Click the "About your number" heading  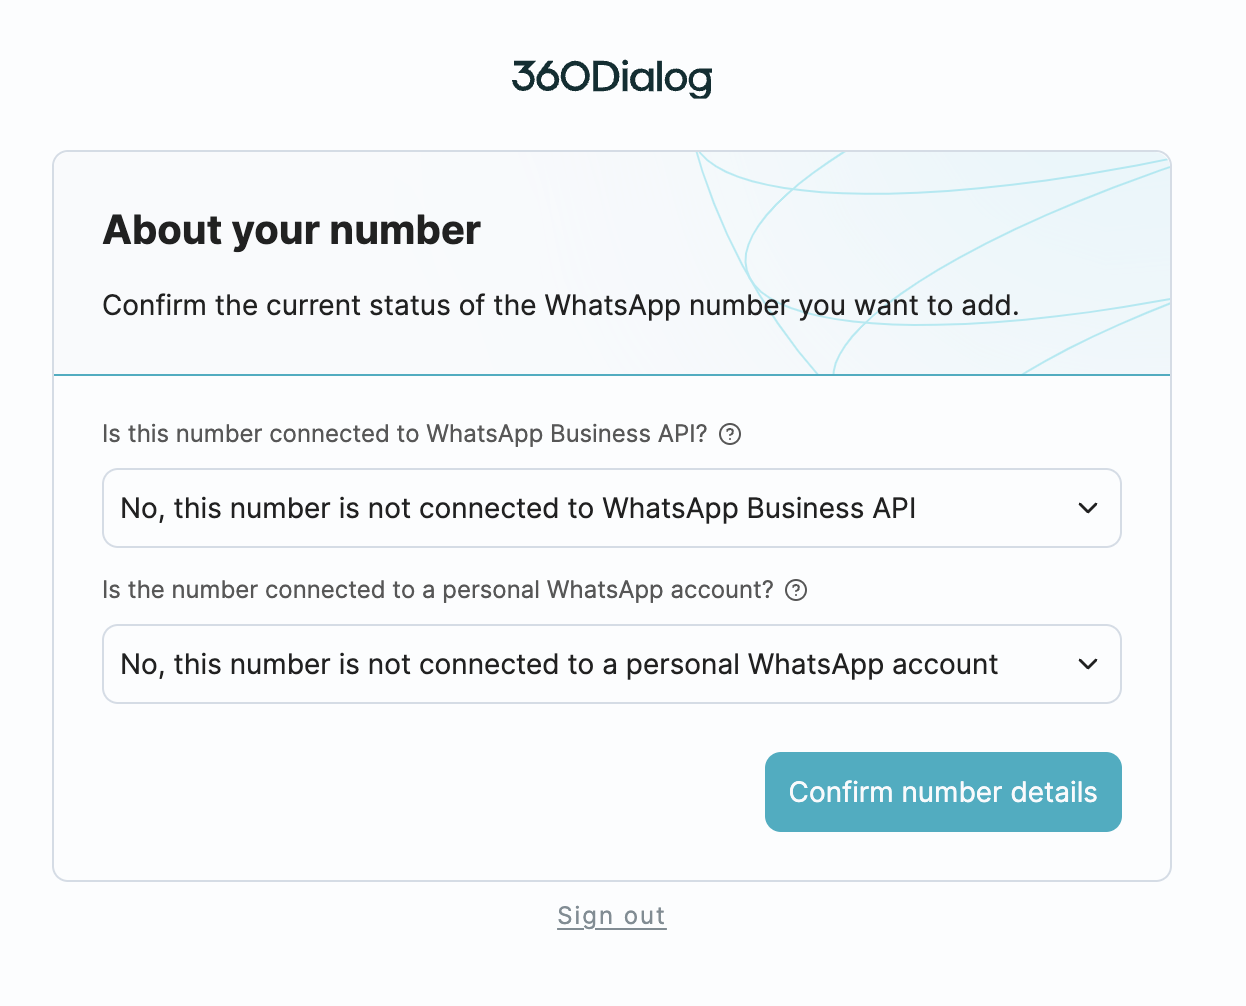(292, 230)
